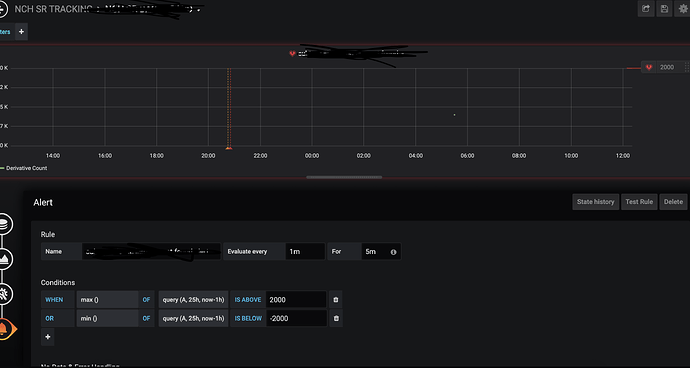
Task: Click the Alert panel heading
Action: pos(43,202)
